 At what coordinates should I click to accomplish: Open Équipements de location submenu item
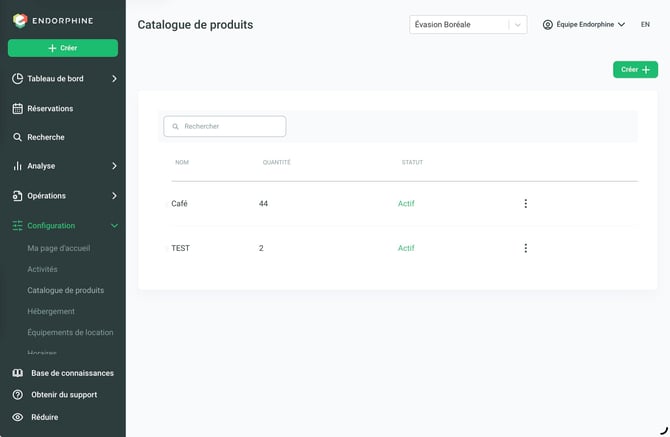coord(71,332)
